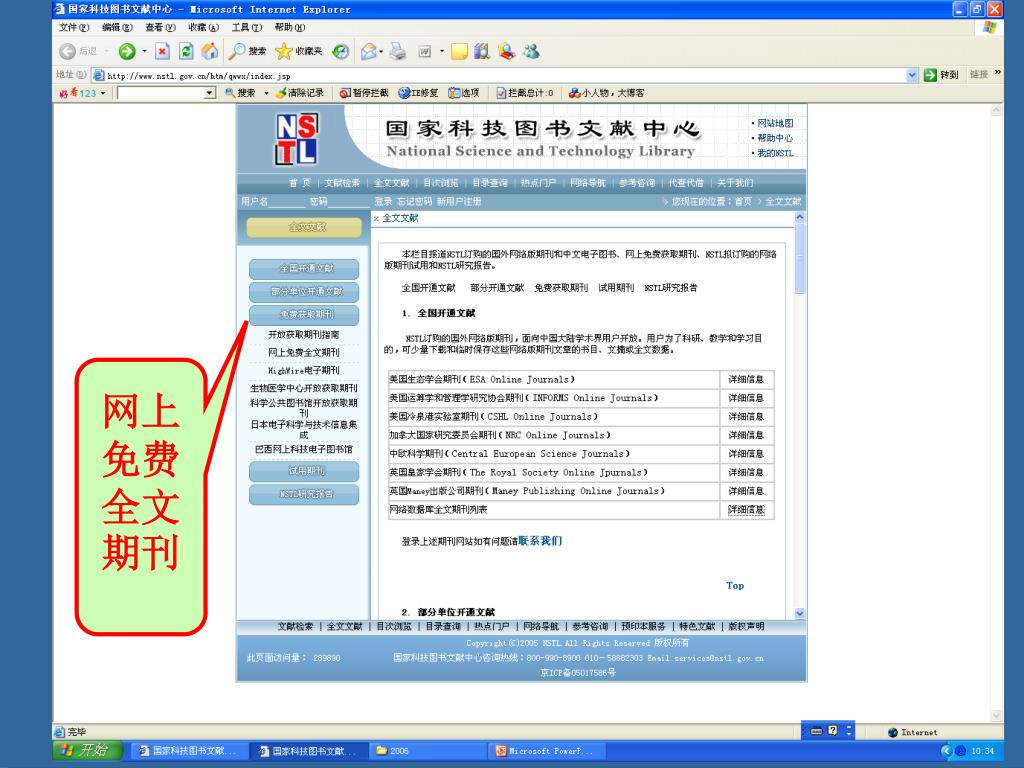This screenshot has width=1024, height=768.
Task: Open the 搜索 button dropdown on 123 toolbar
Action: tap(266, 93)
